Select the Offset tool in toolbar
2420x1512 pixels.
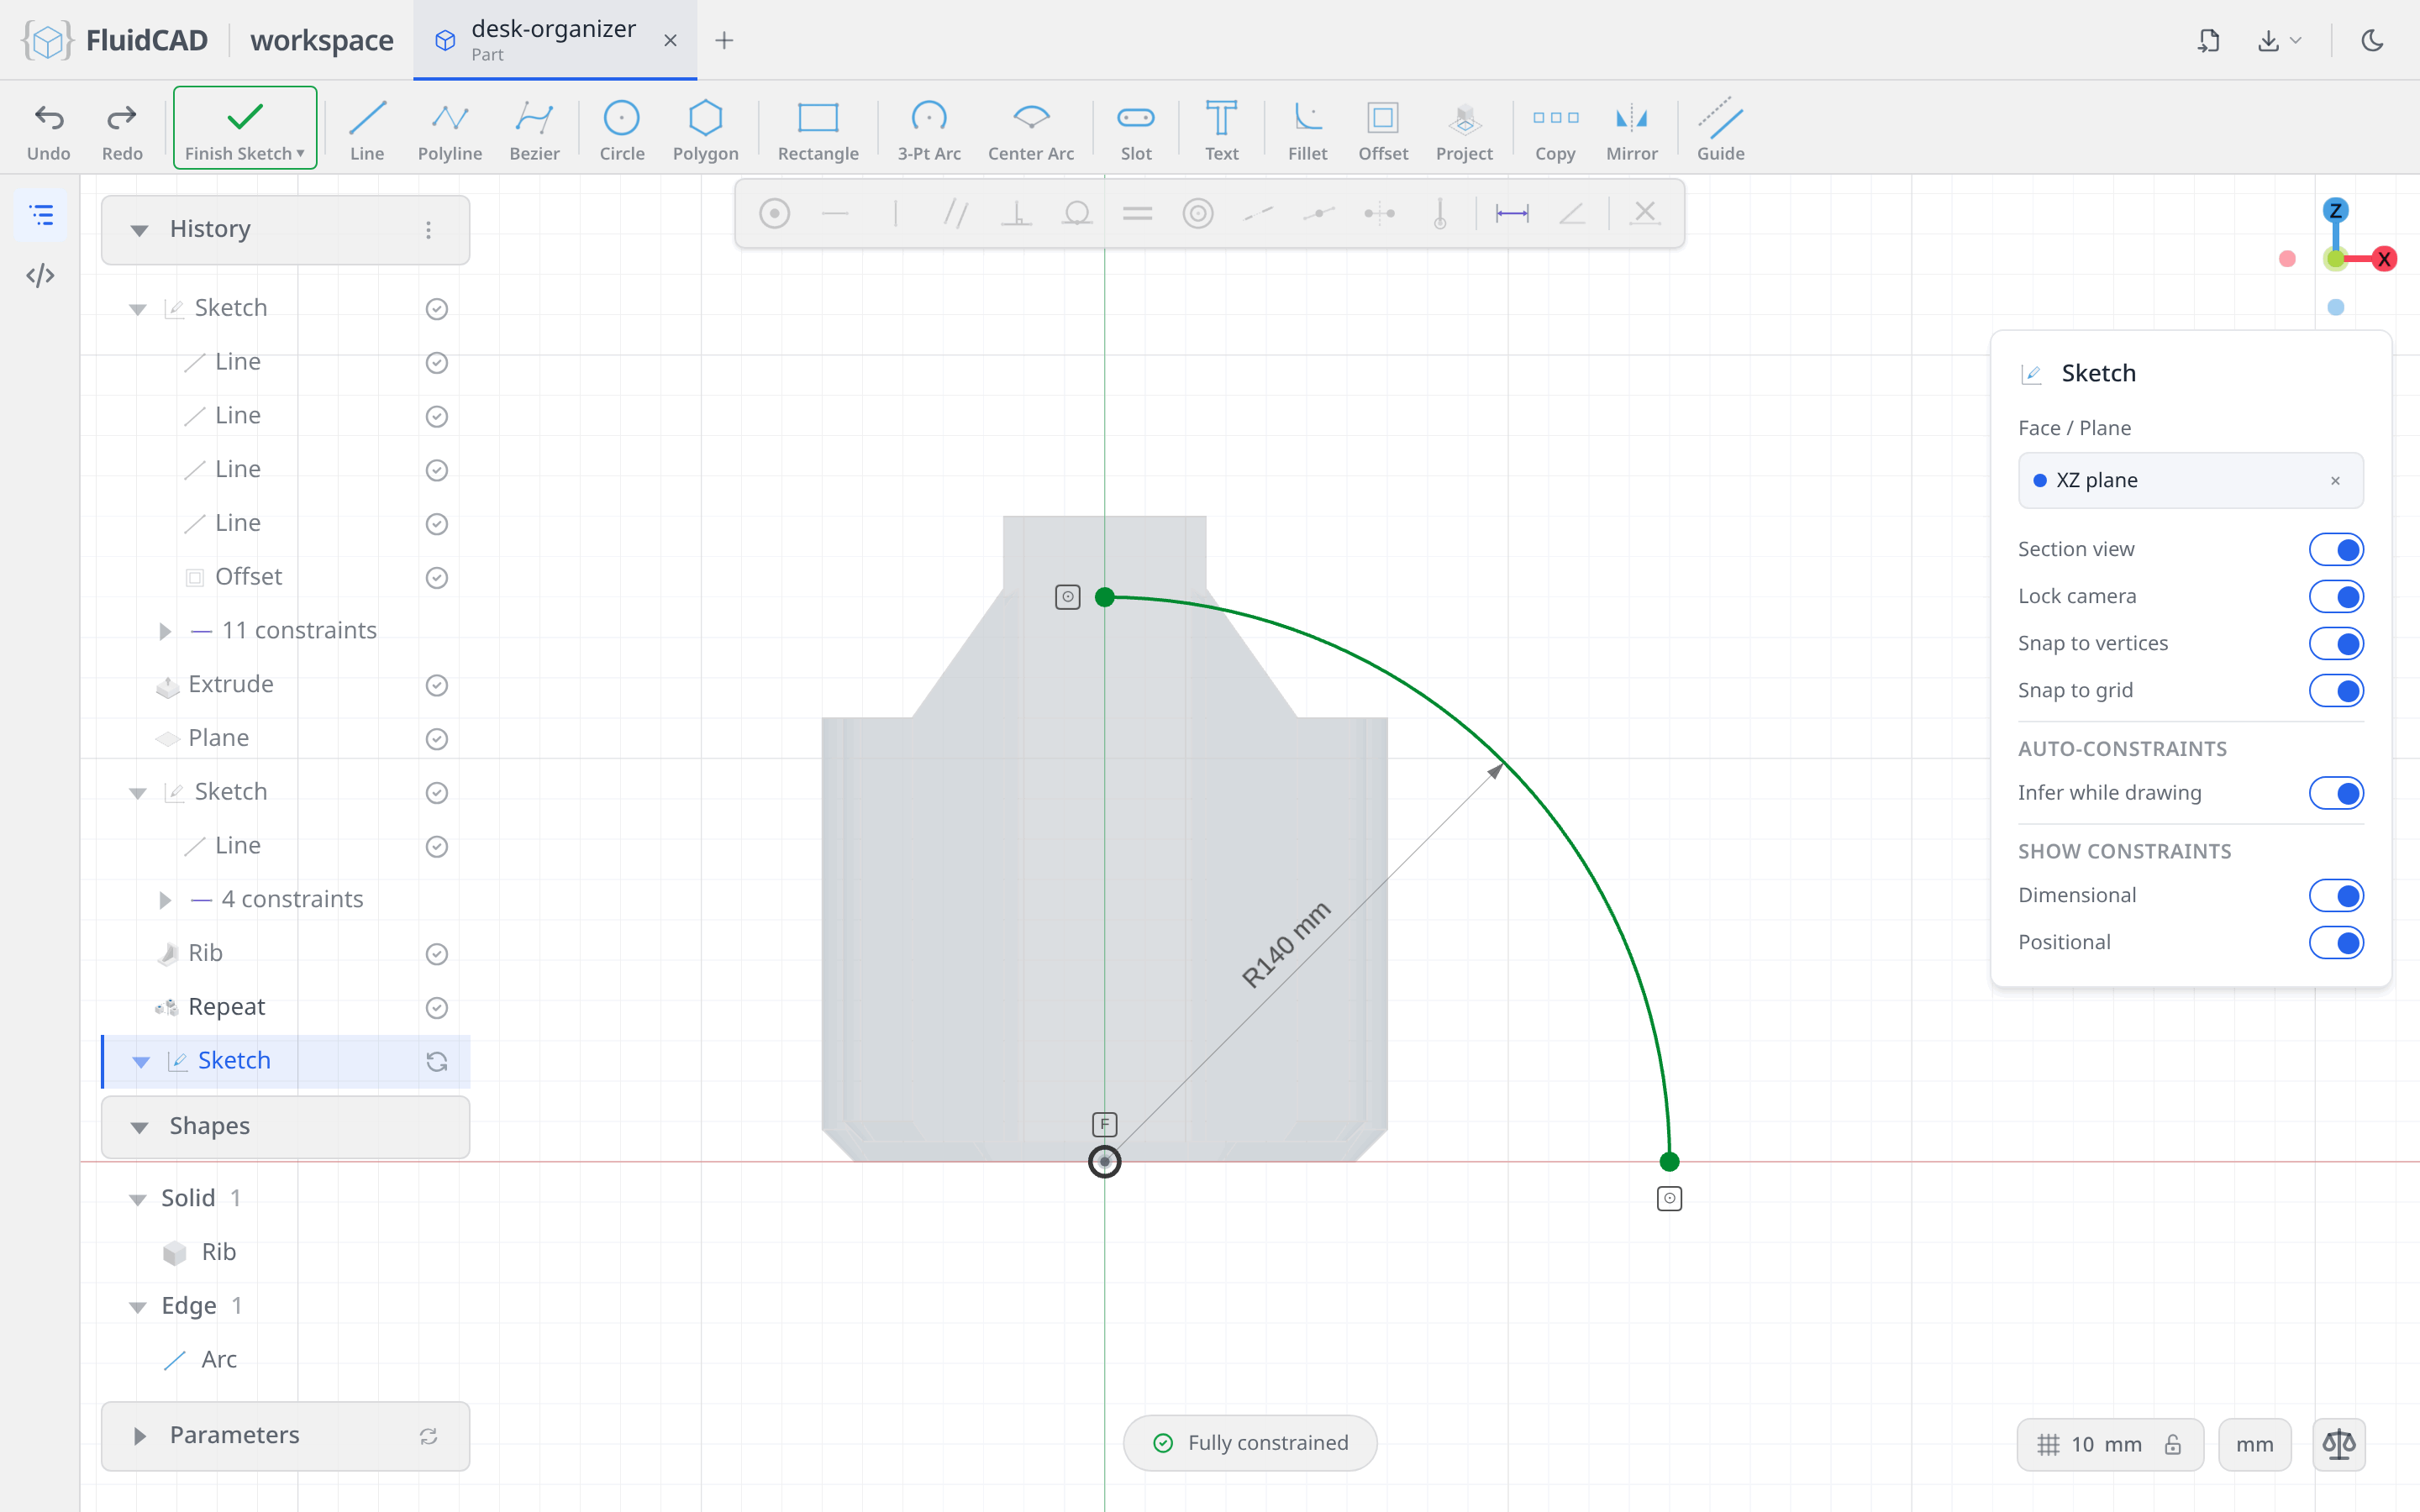coord(1383,129)
